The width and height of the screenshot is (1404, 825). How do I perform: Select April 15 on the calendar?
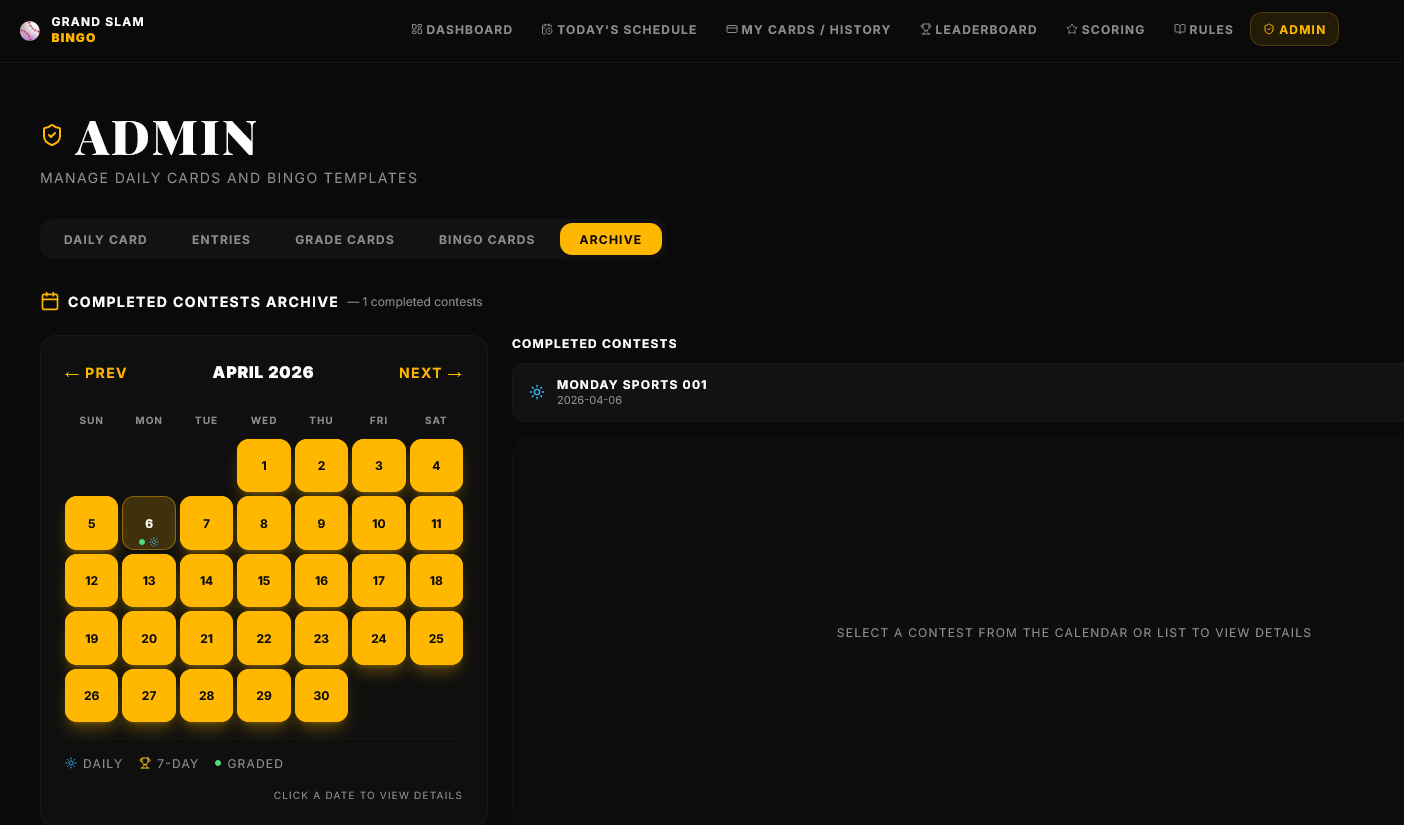click(x=264, y=581)
